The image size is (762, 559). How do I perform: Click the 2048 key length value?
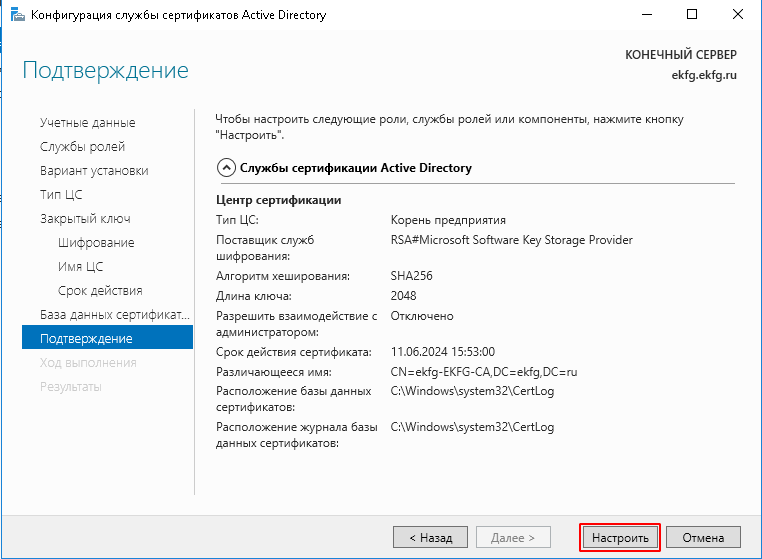click(x=403, y=296)
